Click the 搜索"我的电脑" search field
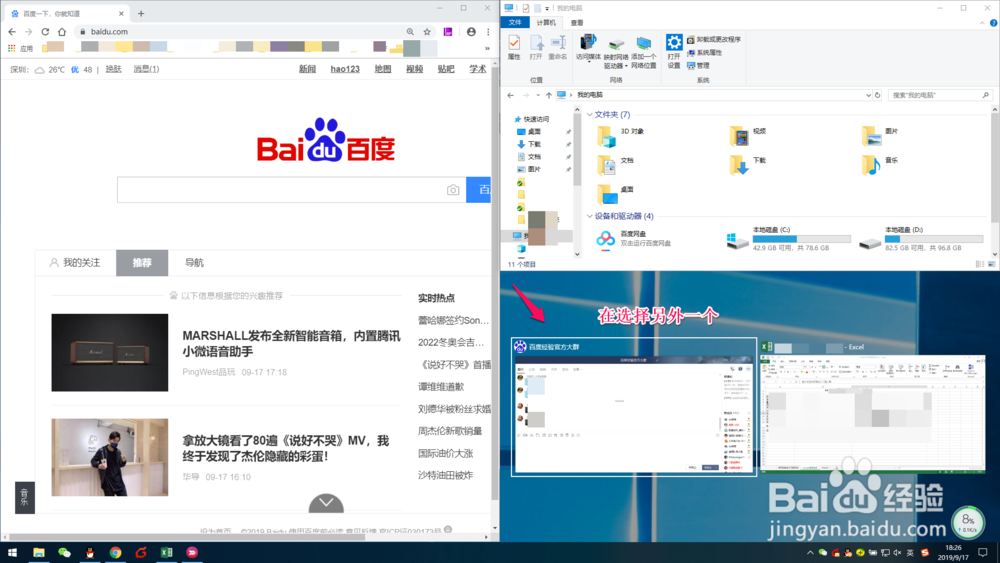Image resolution: width=1000 pixels, height=563 pixels. pos(939,95)
